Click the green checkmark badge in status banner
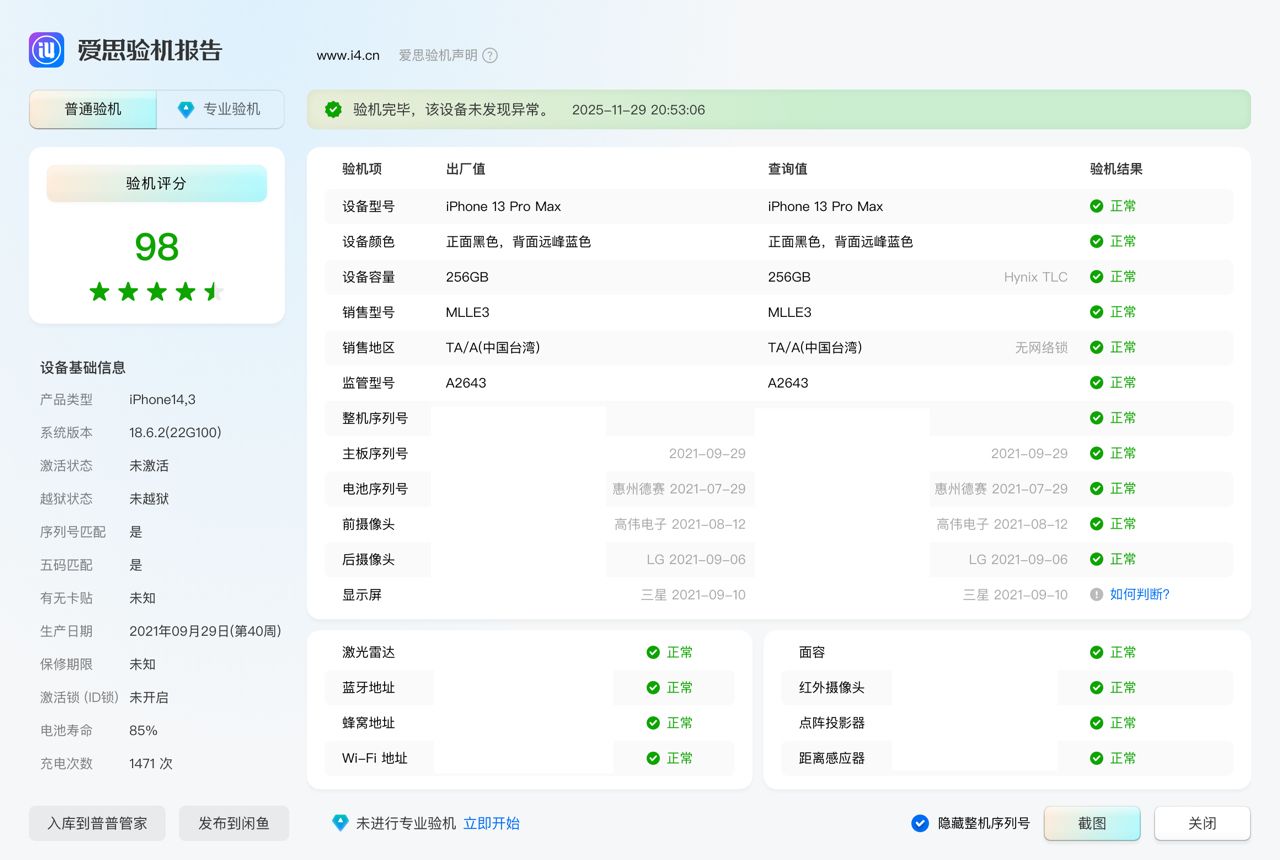This screenshot has height=860, width=1280. (333, 110)
